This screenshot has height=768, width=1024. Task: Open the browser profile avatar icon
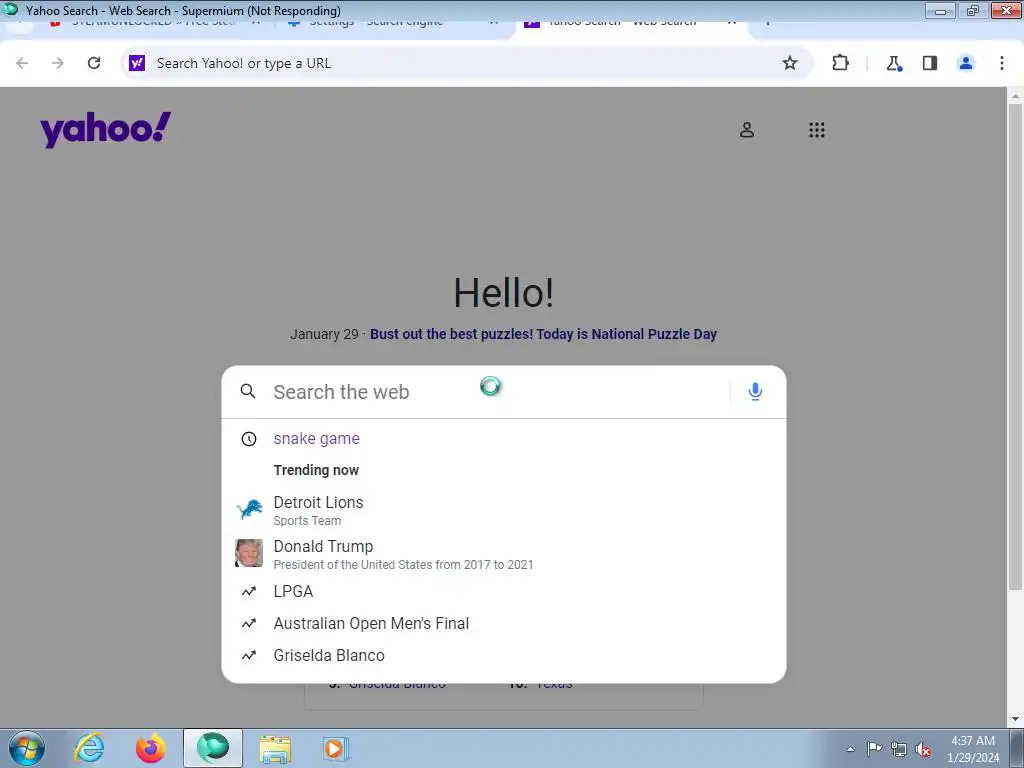[x=966, y=63]
